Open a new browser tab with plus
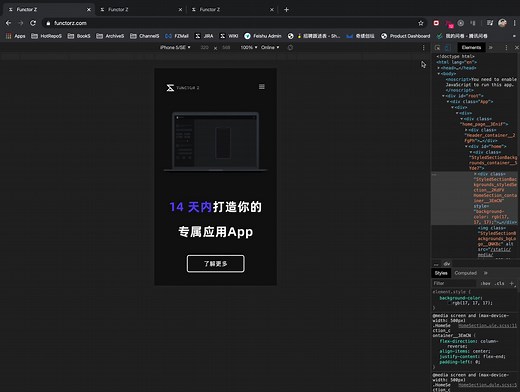The image size is (520, 392). point(286,10)
